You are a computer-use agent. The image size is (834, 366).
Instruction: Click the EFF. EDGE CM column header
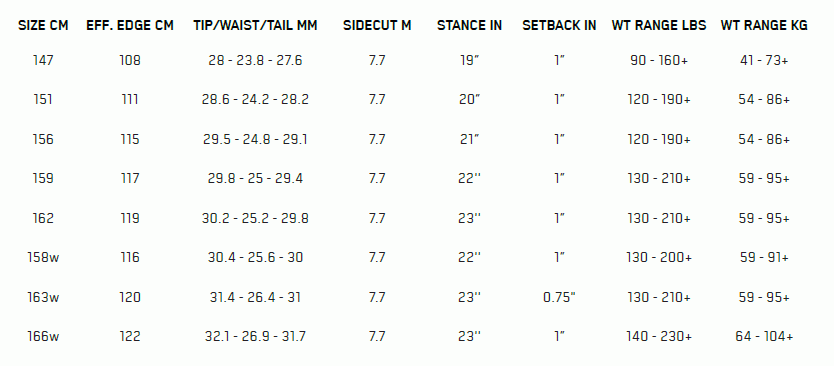tap(130, 26)
